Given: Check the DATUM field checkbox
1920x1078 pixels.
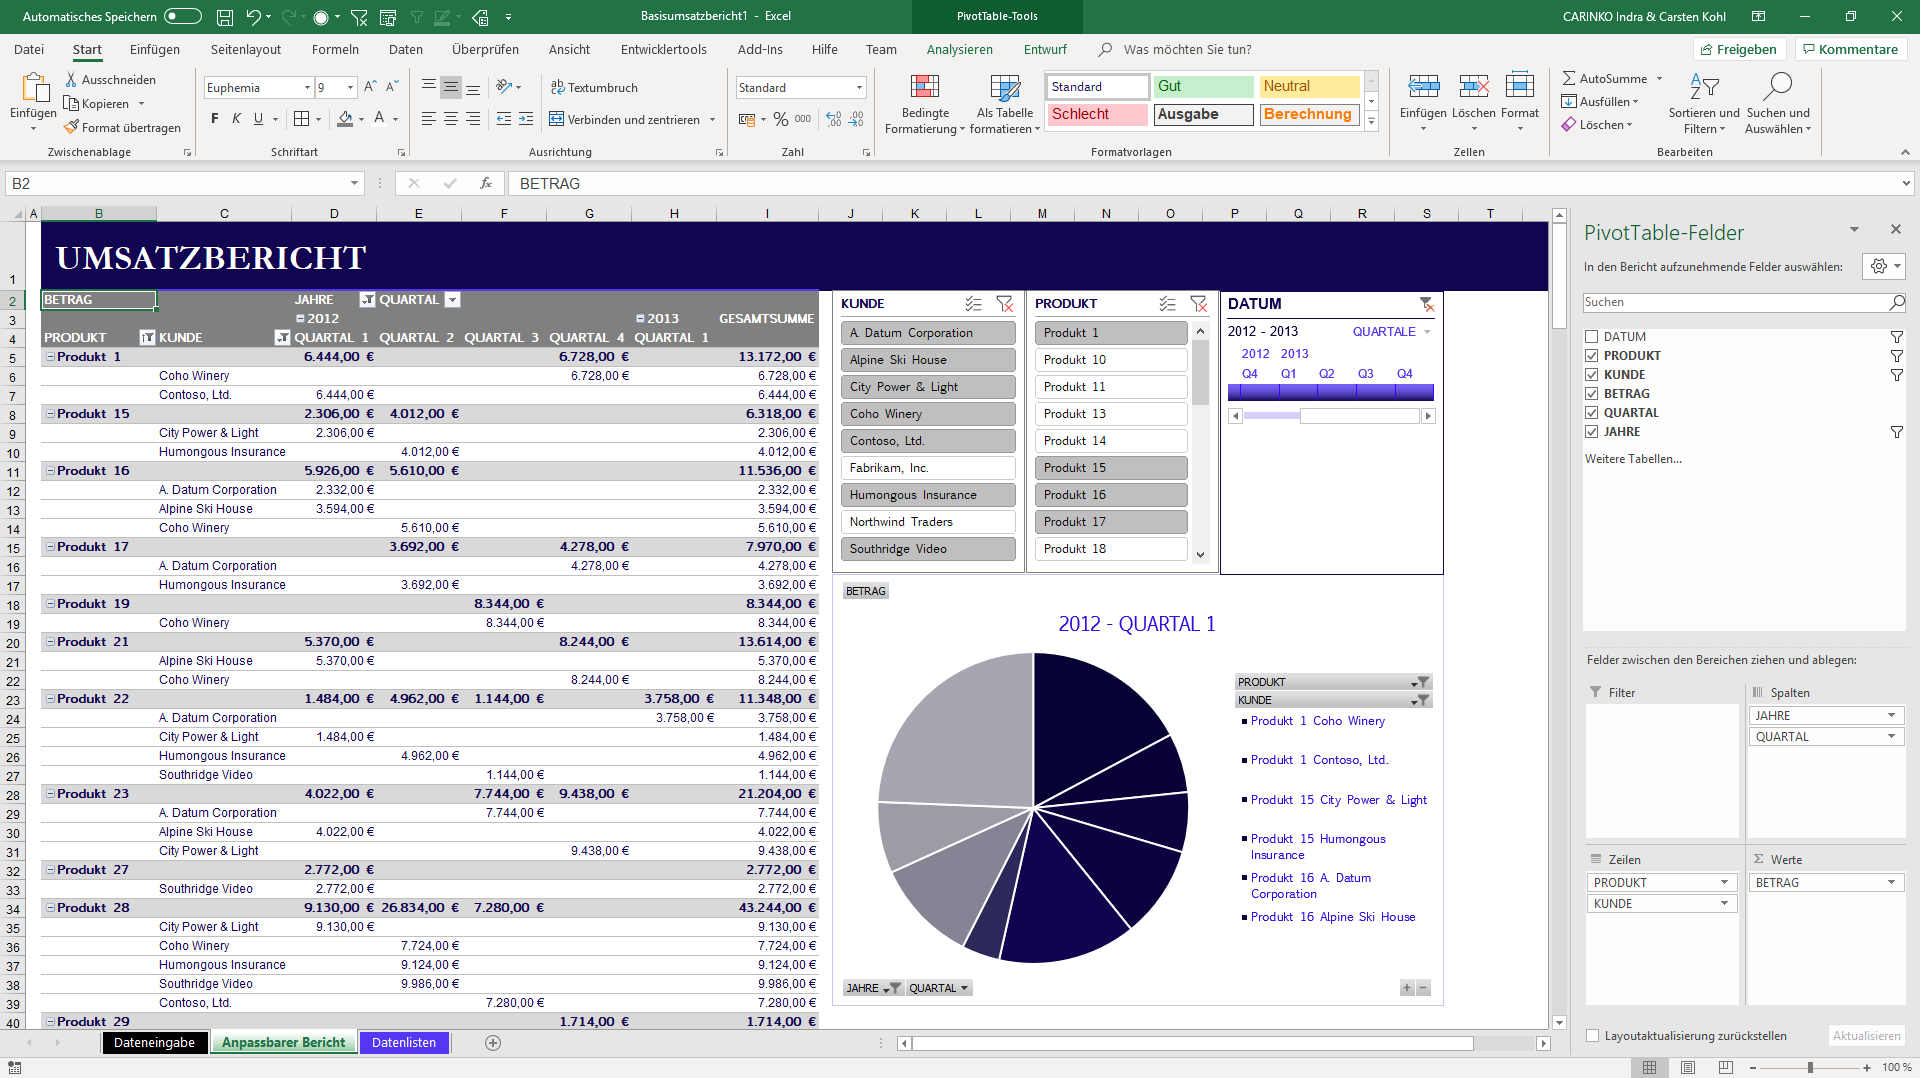Looking at the screenshot, I should coord(1592,337).
